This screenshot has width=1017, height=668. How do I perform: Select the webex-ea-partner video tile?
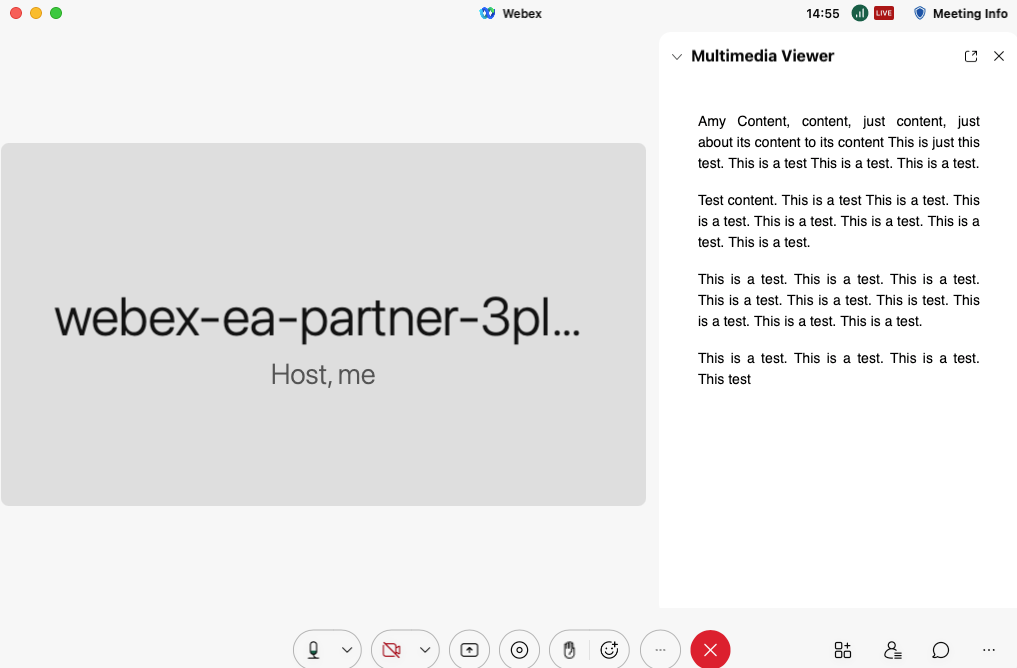pos(323,324)
